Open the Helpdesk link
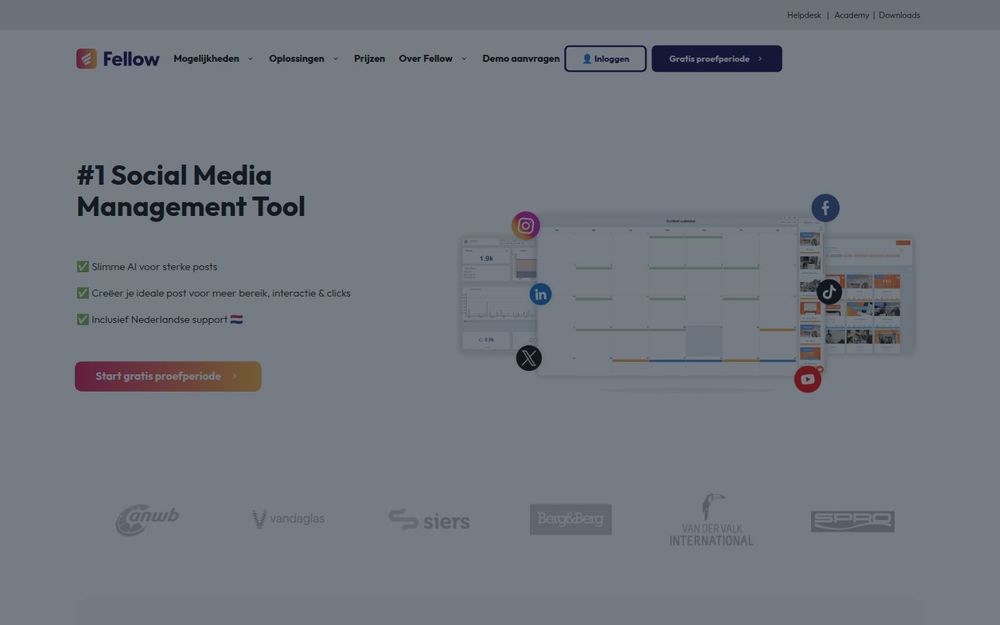Image resolution: width=1000 pixels, height=625 pixels. (x=804, y=15)
